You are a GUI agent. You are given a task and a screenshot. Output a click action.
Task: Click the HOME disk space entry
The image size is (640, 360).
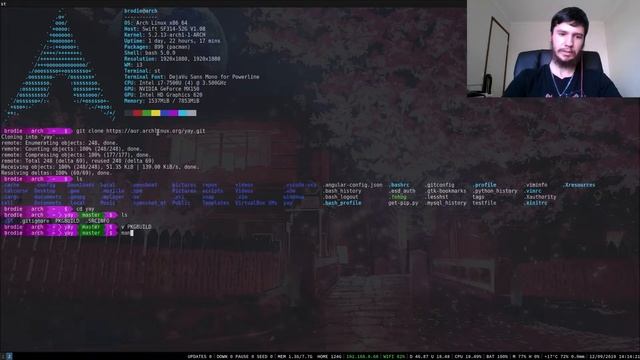click(x=329, y=356)
